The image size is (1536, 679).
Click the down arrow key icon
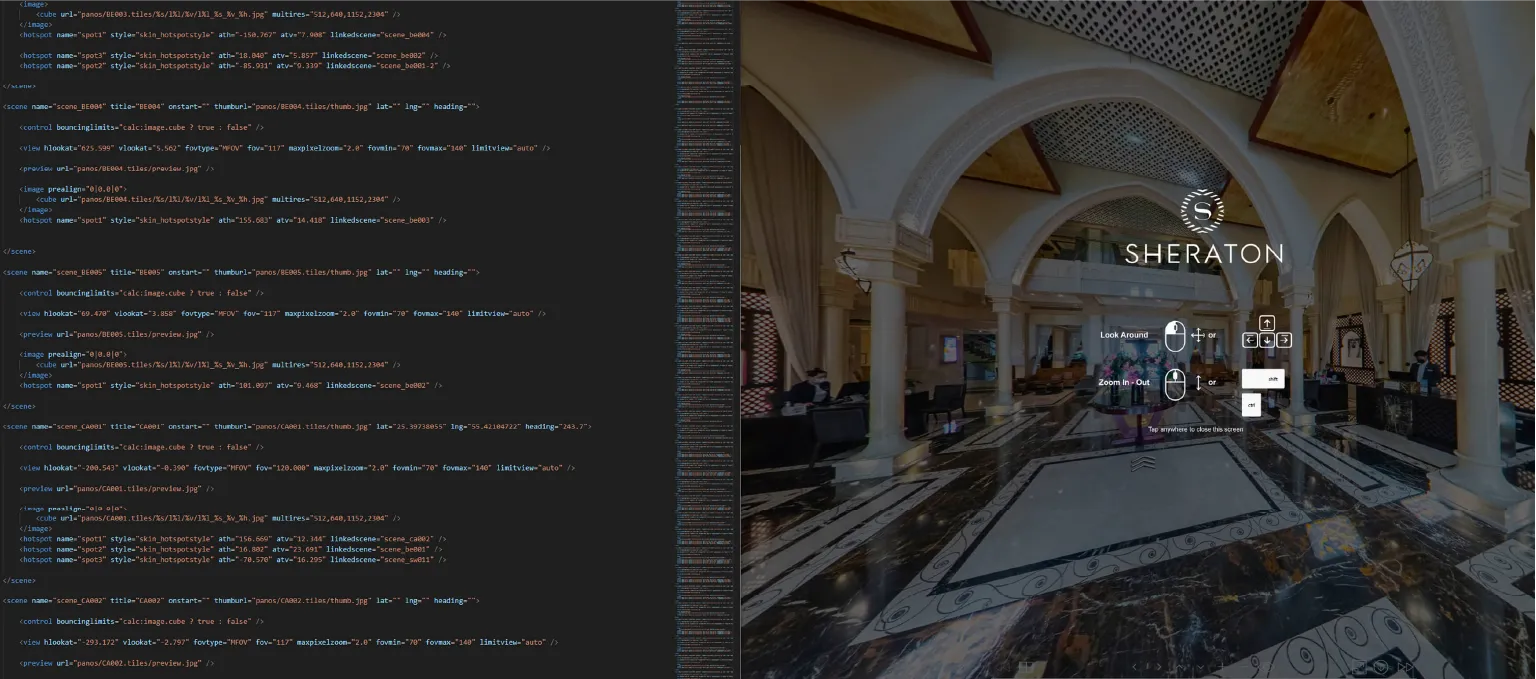click(x=1267, y=340)
